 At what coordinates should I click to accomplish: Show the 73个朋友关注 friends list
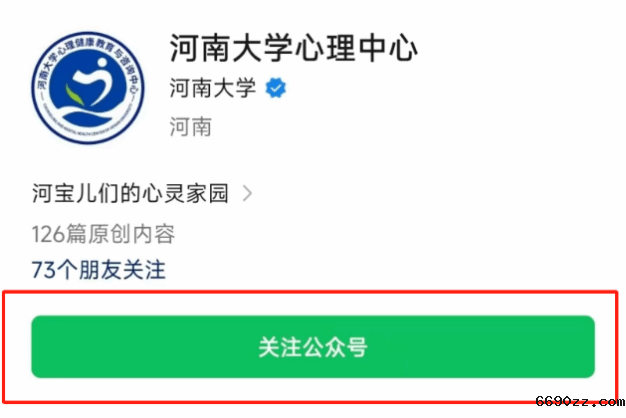(x=98, y=270)
